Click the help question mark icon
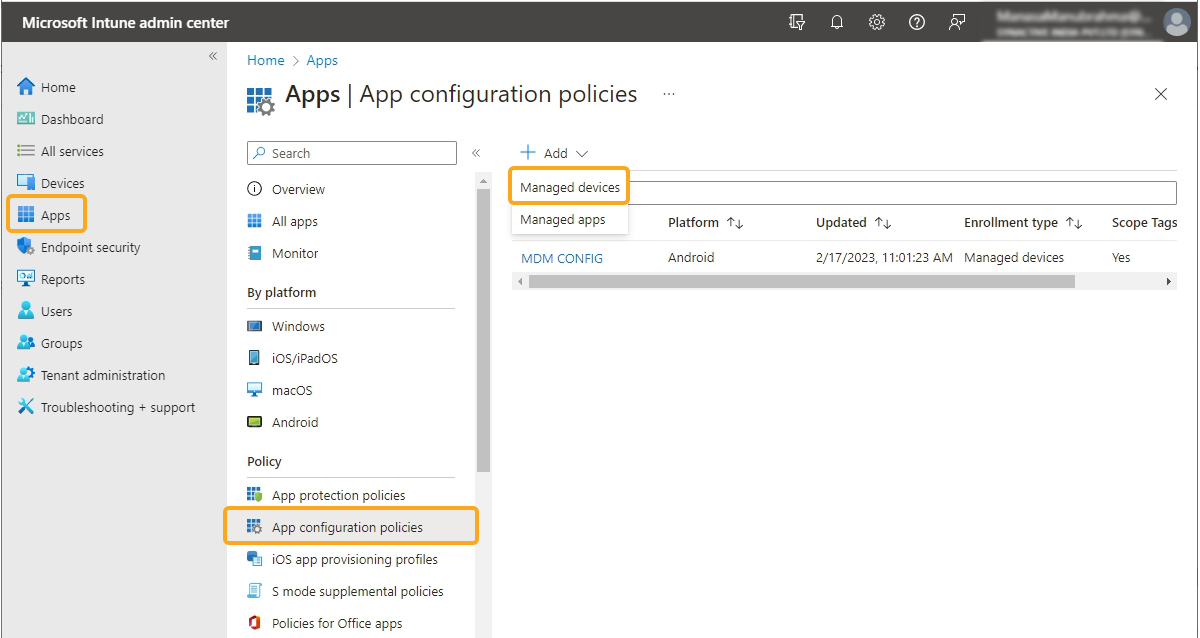This screenshot has width=1200, height=638. [x=917, y=22]
